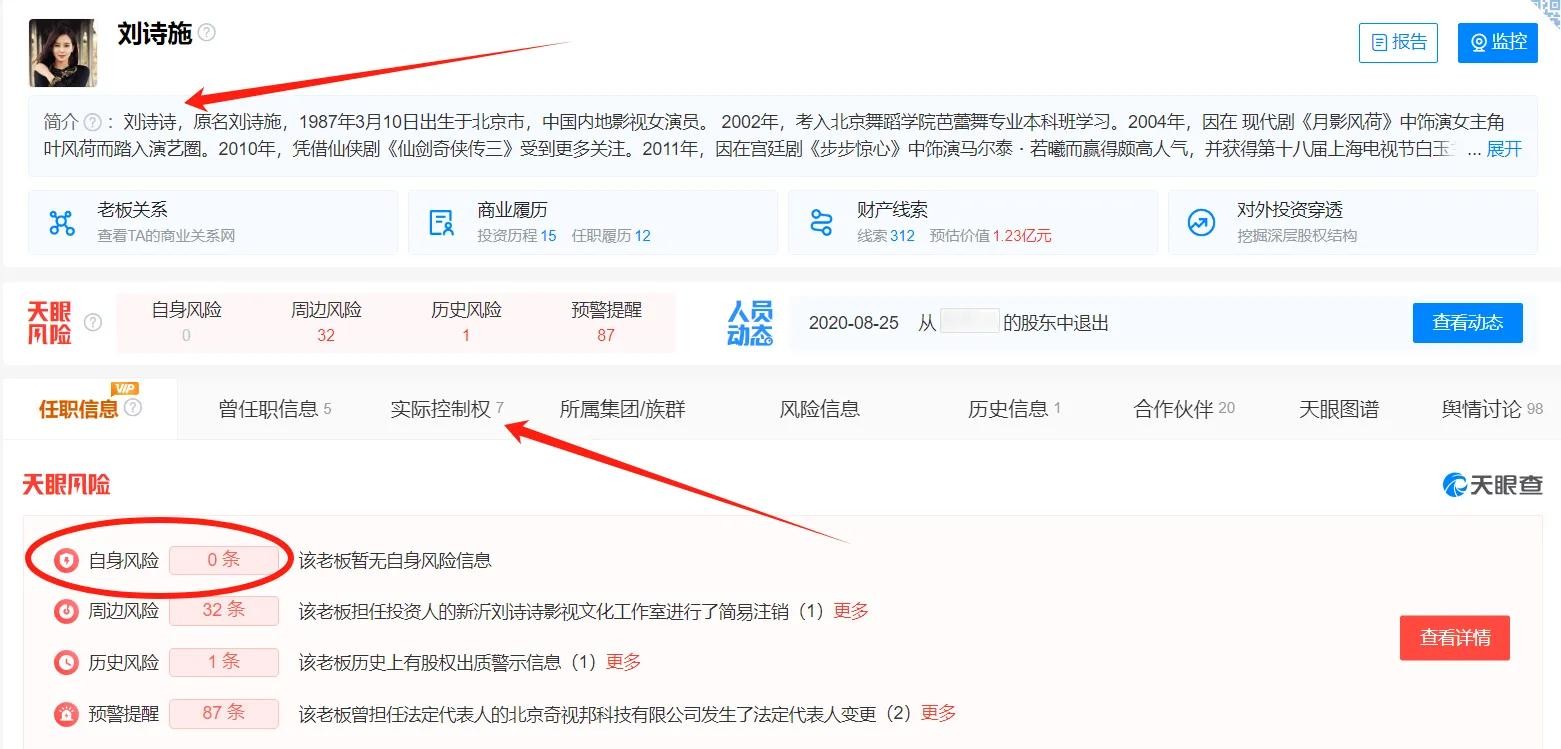Screen dimensions: 1561x749
Task: Switch to the 舆情讨论 tab
Action: (x=1492, y=409)
